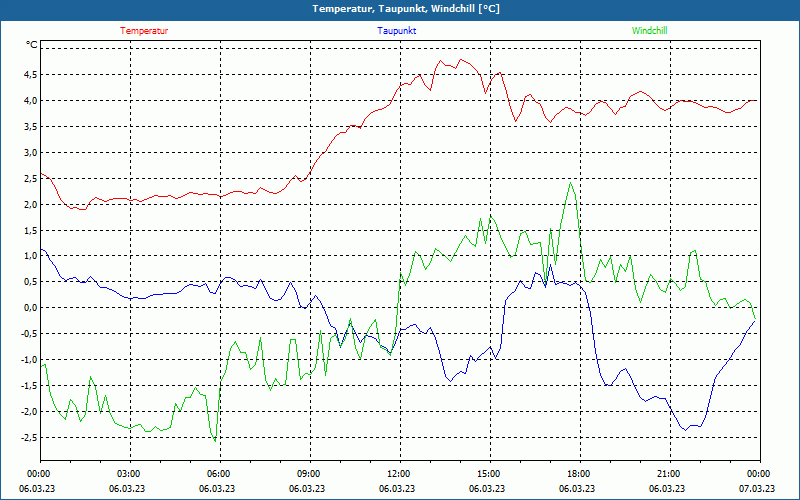Image resolution: width=800 pixels, height=500 pixels.
Task: Click the blue dew point minimum after 21:00
Action: [686, 430]
